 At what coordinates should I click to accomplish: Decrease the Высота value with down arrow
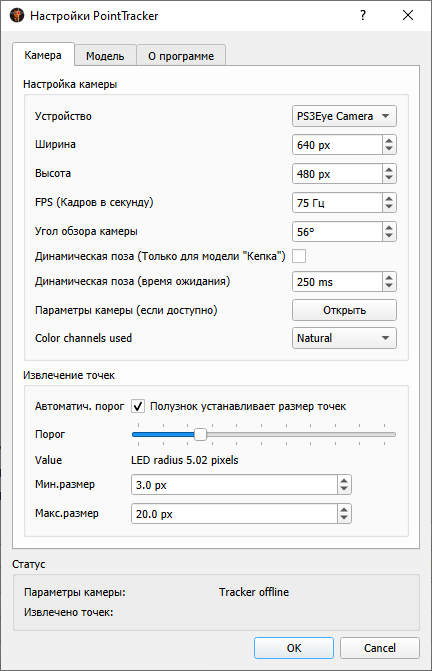click(389, 178)
